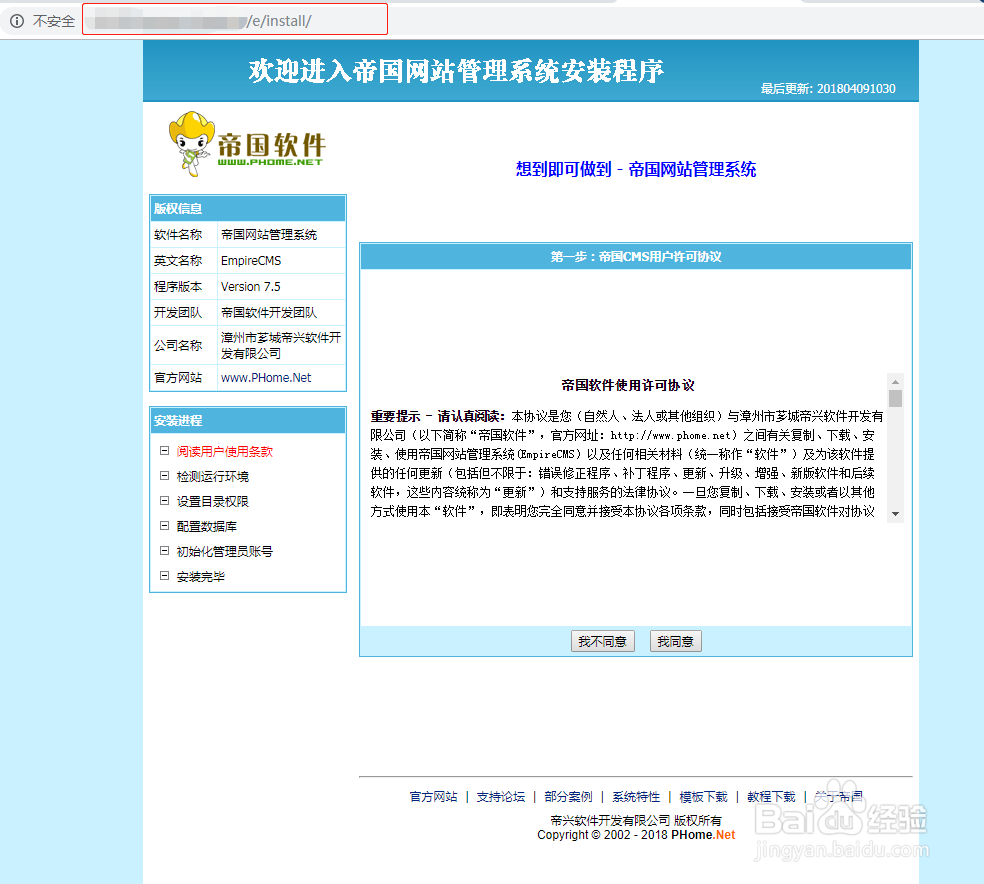Click the 欢迎进入帝国网站管理系统安装程序 banner title

tap(456, 70)
